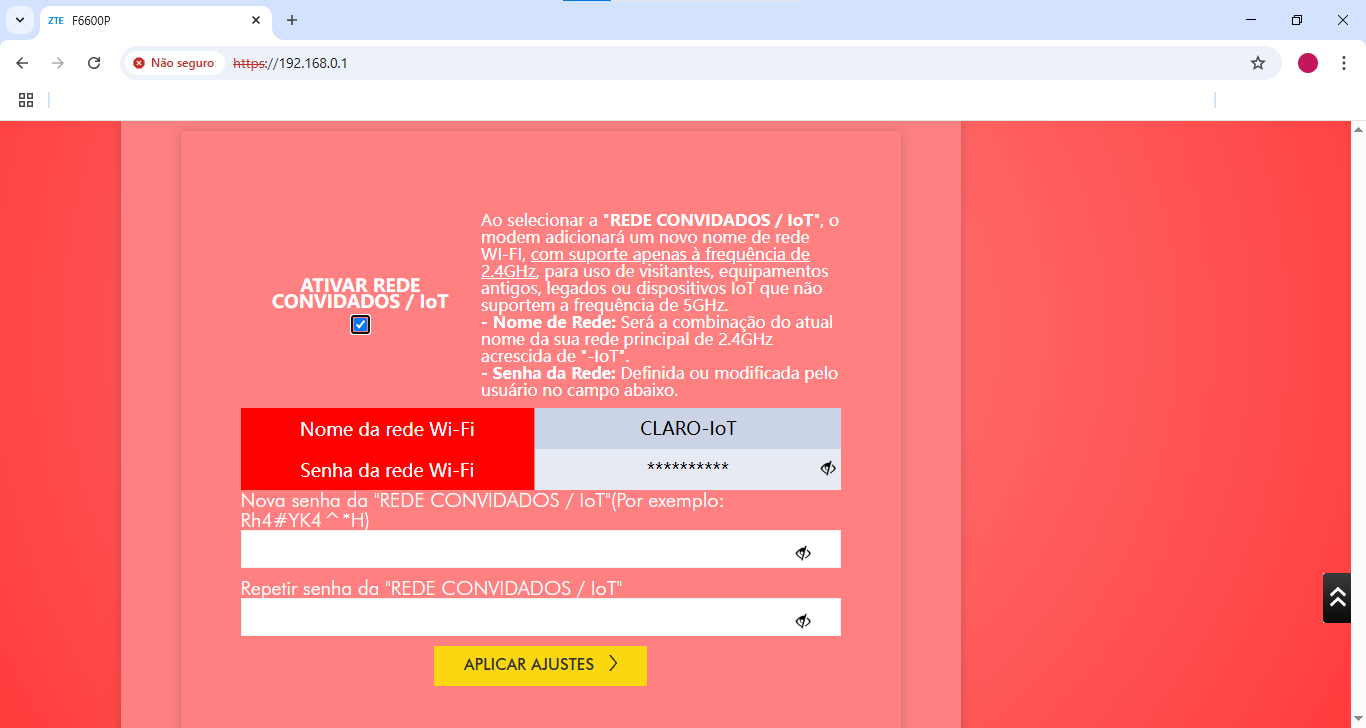Reveal the repeat password field text
The image size is (1366, 728).
tap(802, 621)
